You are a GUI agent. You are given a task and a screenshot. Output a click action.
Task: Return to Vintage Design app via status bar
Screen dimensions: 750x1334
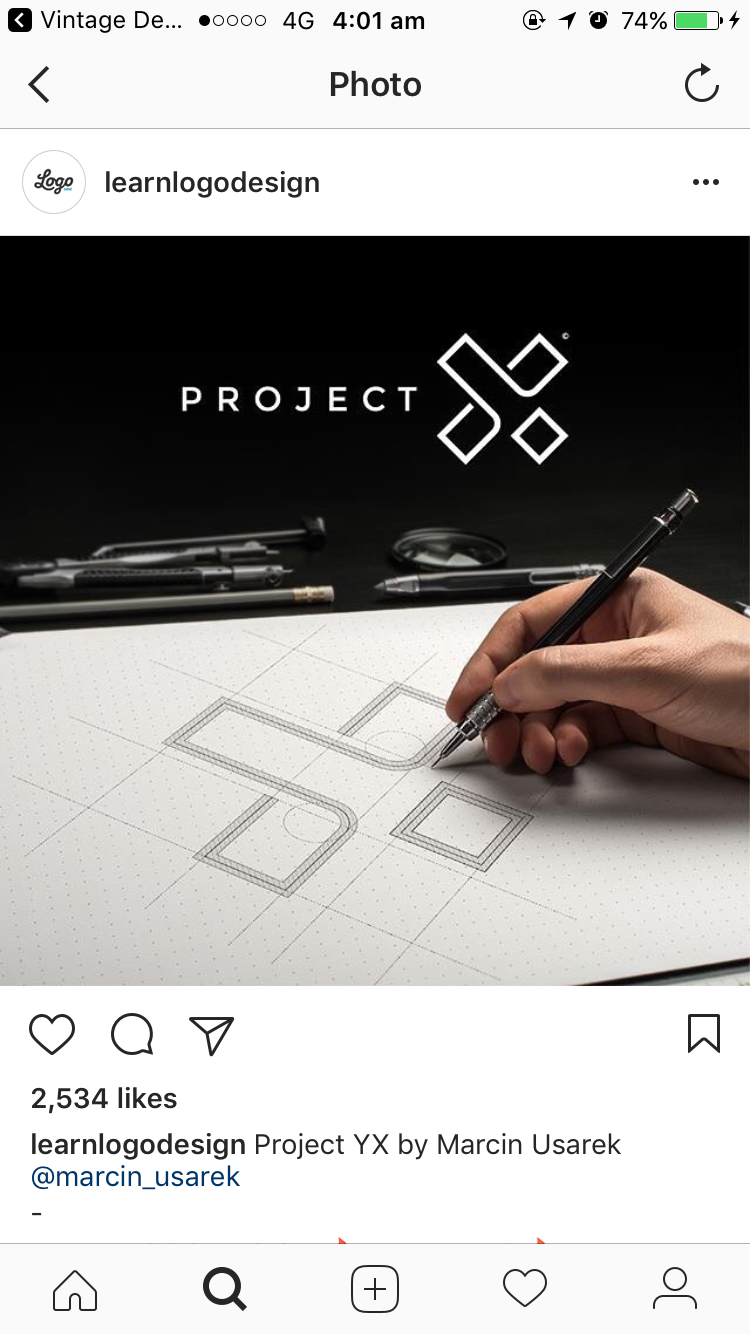click(98, 20)
